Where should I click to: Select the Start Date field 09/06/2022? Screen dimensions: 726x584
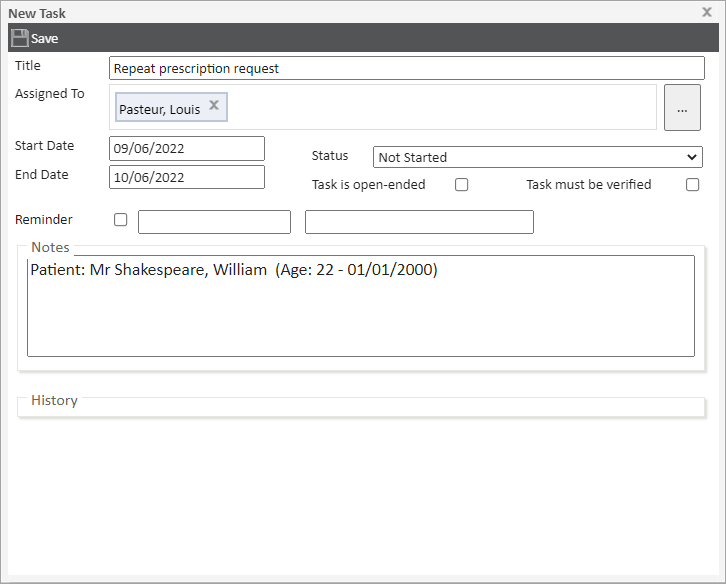186,148
